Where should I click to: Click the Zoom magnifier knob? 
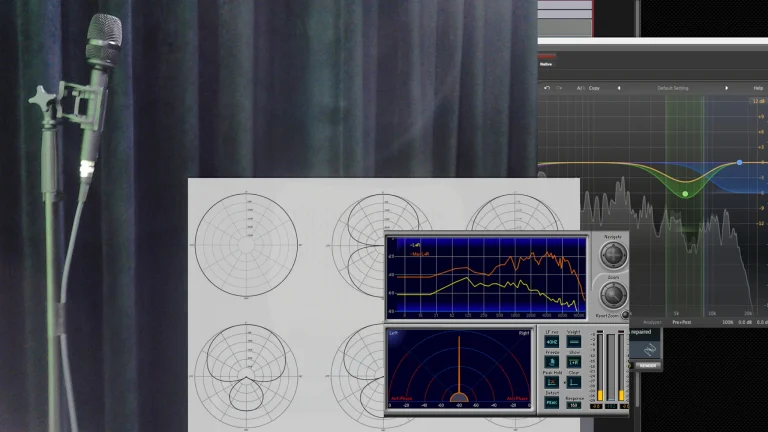613,294
